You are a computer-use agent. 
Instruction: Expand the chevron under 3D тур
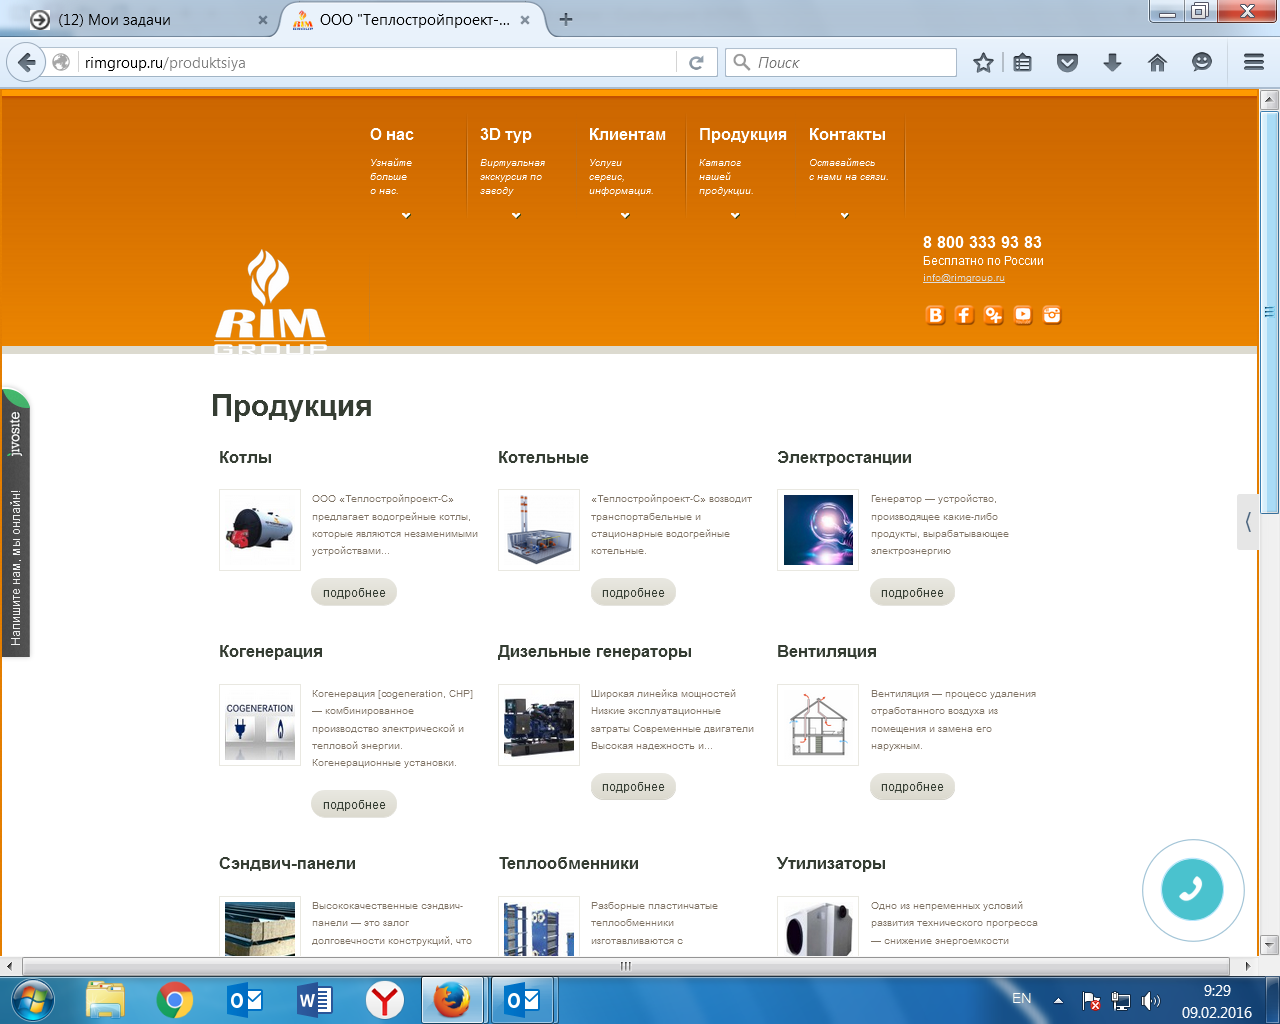(x=516, y=215)
